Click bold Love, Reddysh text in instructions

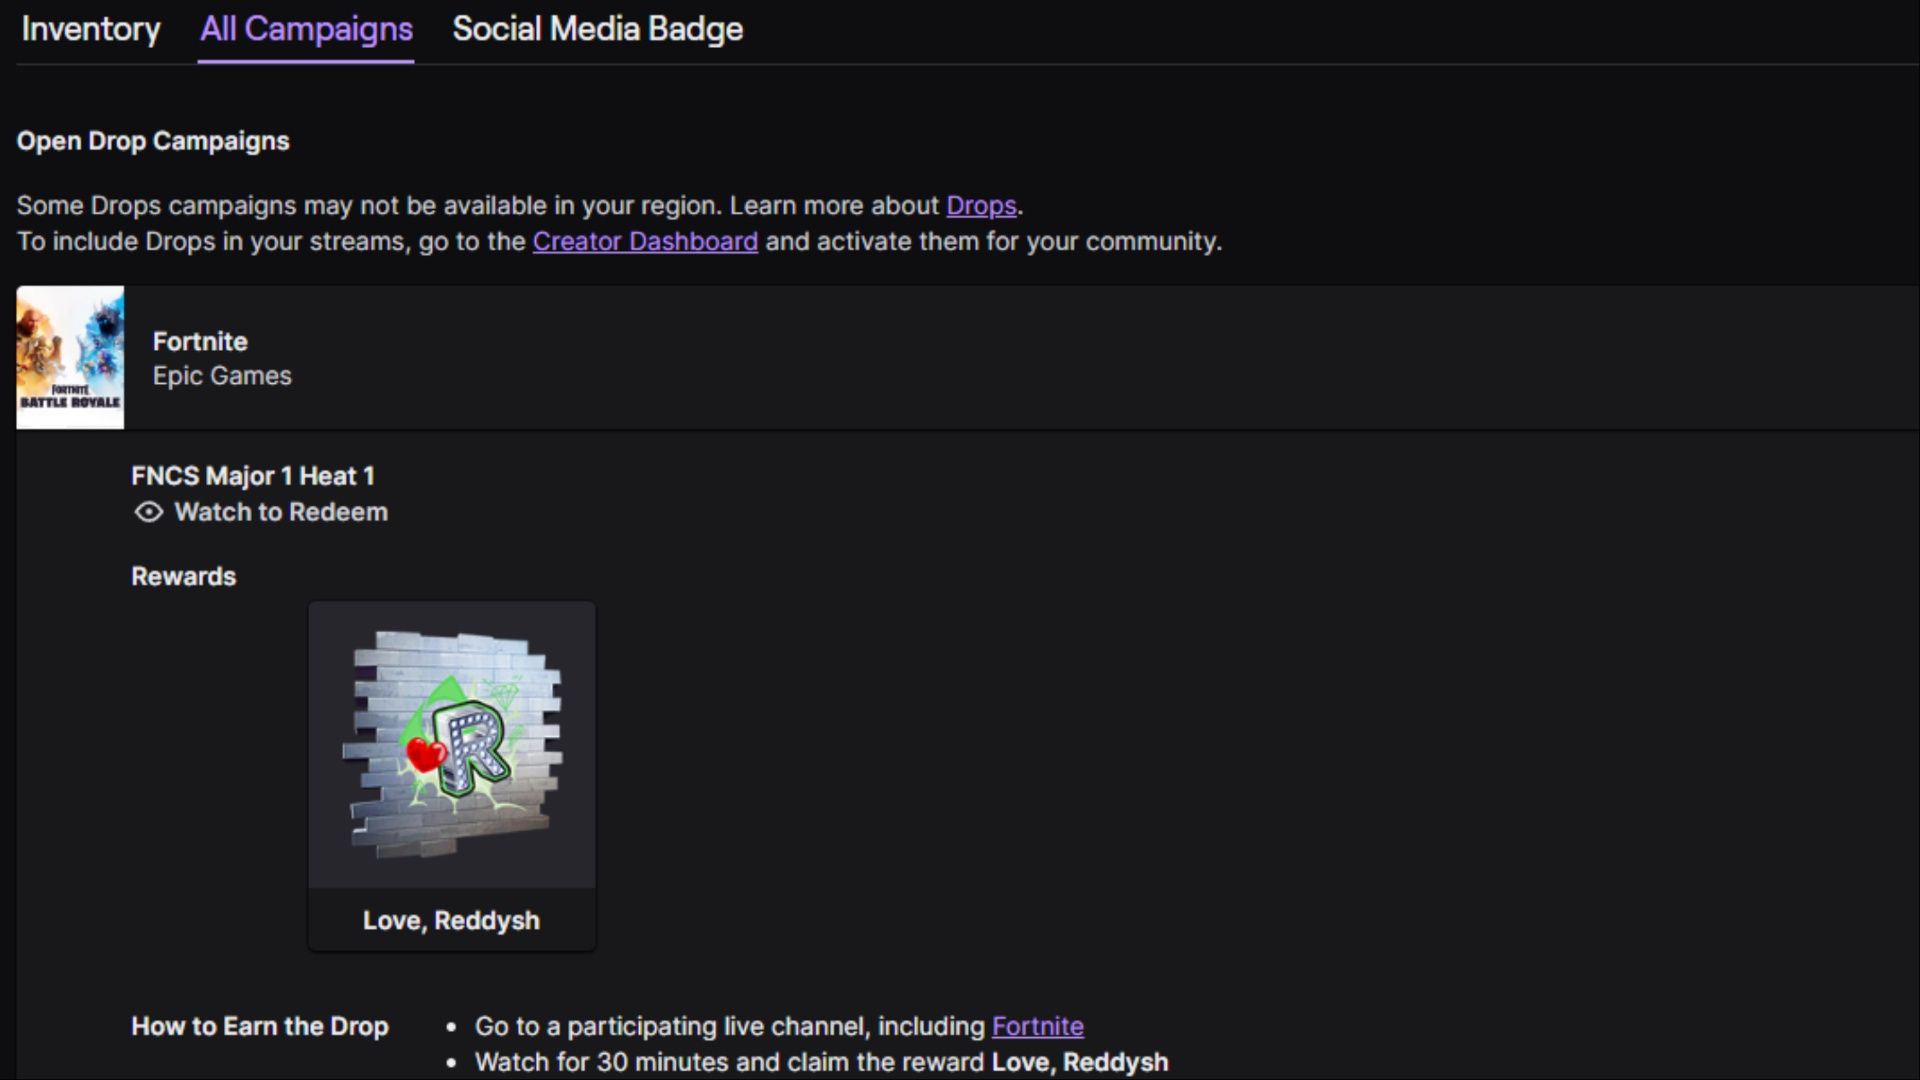[x=1079, y=1062]
